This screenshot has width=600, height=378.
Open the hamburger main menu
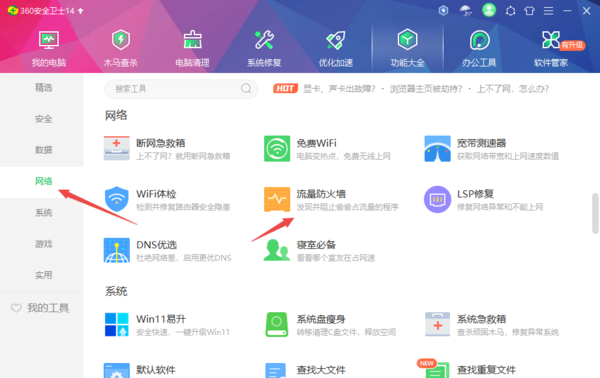(x=548, y=11)
